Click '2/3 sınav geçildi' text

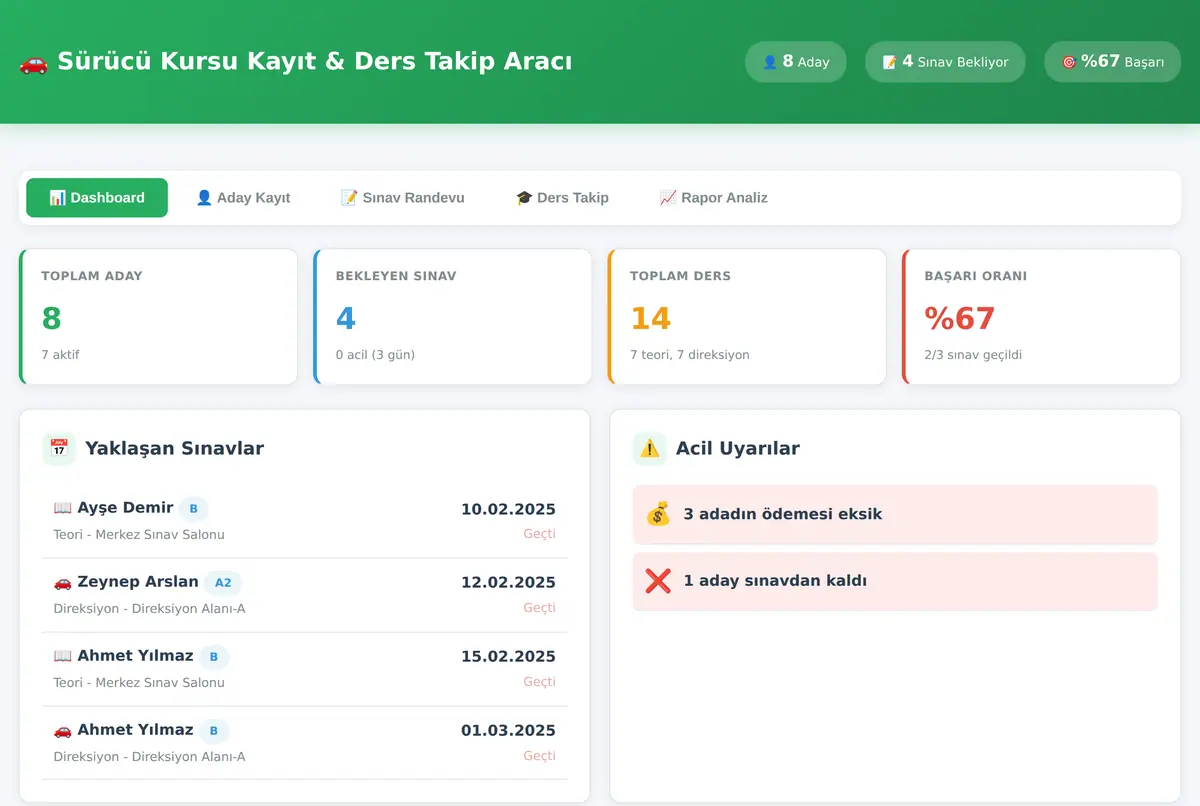click(x=973, y=355)
